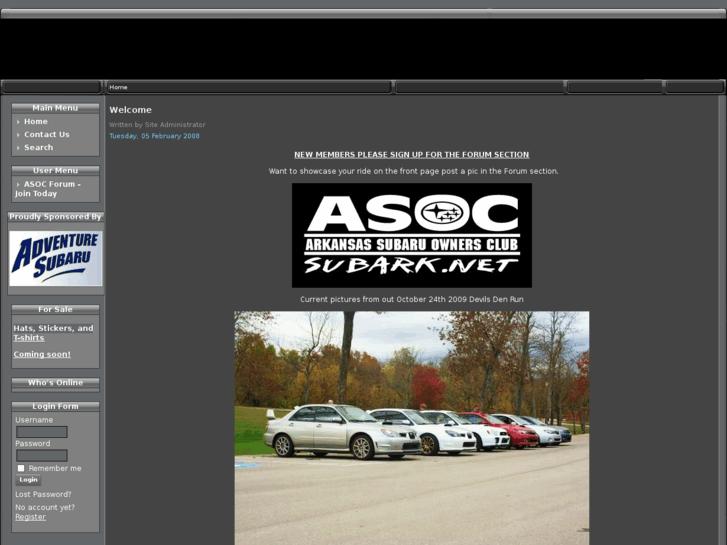Click into the Username field

[42, 432]
